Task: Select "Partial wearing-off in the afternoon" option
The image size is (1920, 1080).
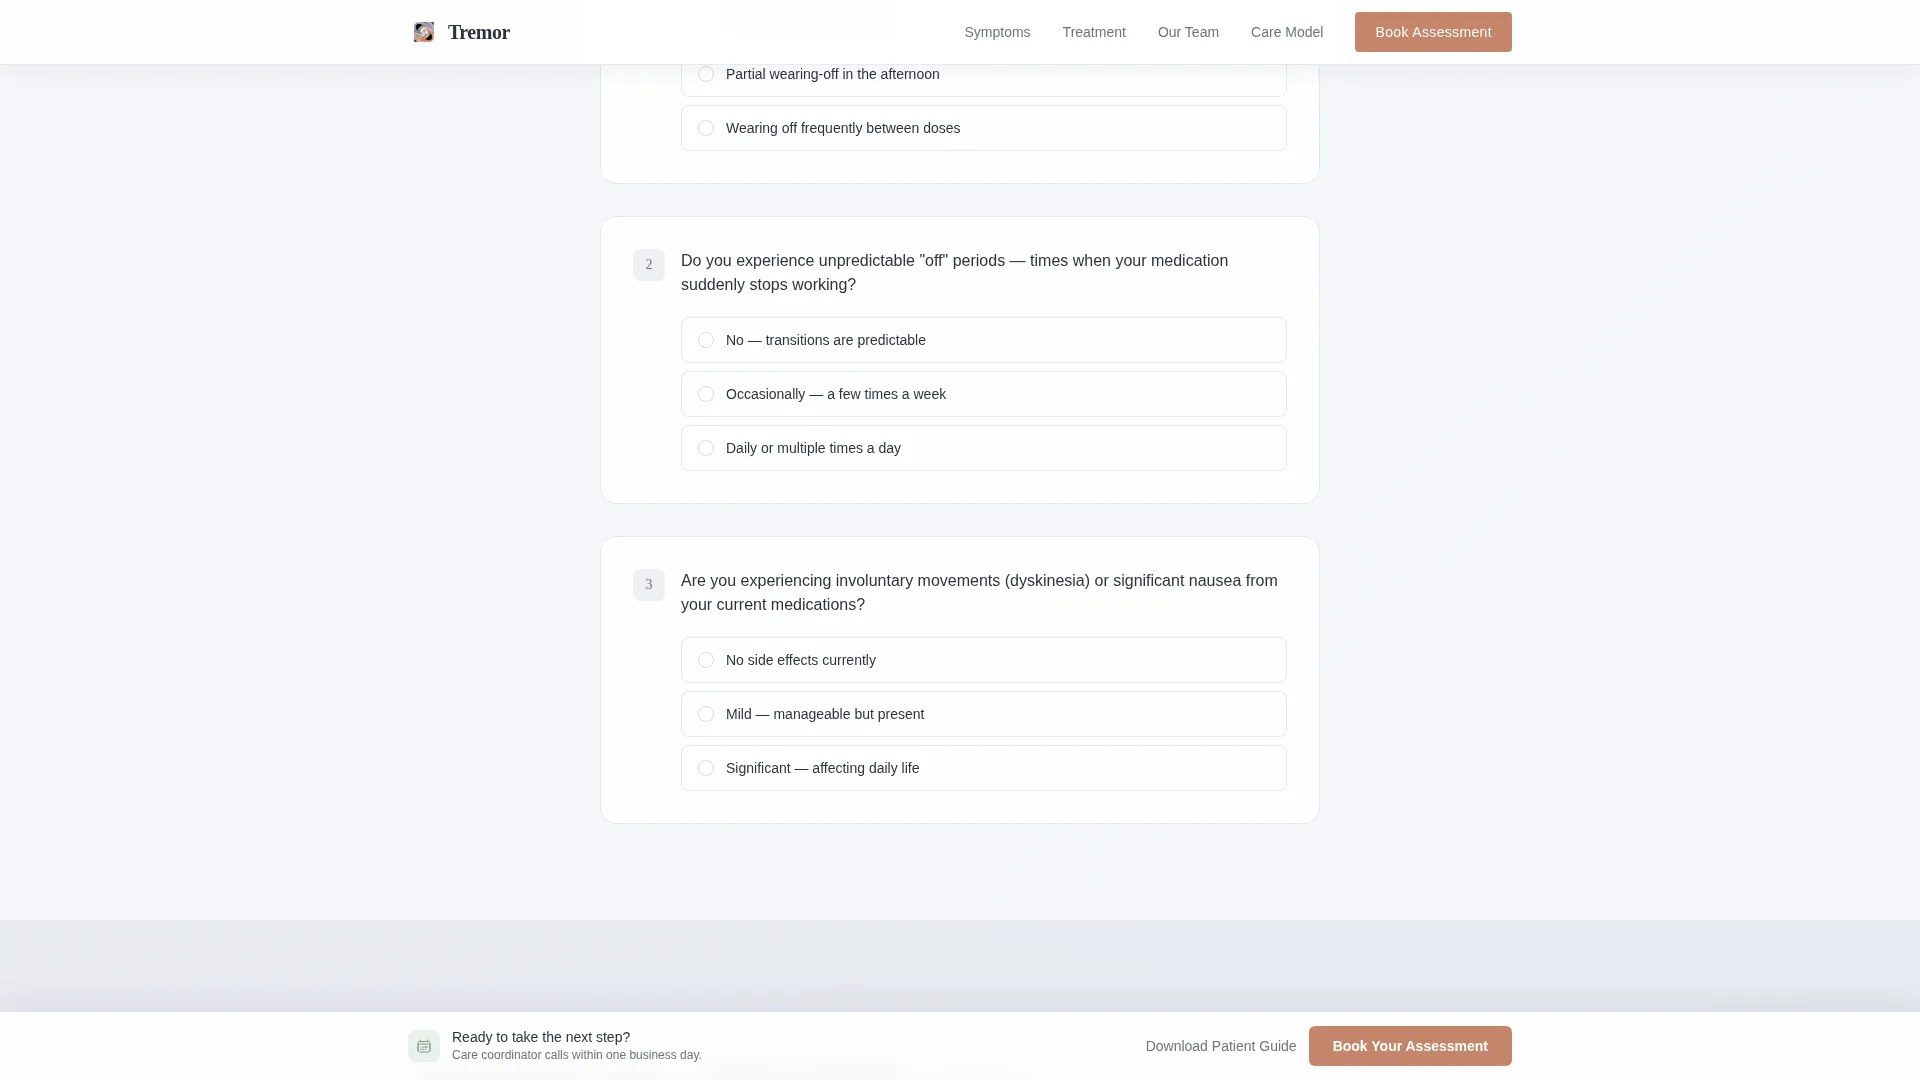Action: [x=984, y=74]
